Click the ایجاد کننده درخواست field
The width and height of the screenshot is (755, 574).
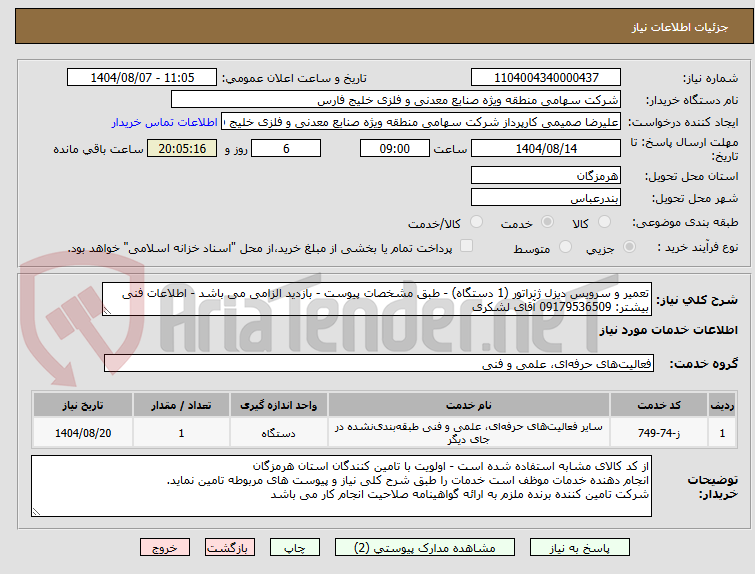coord(421,122)
